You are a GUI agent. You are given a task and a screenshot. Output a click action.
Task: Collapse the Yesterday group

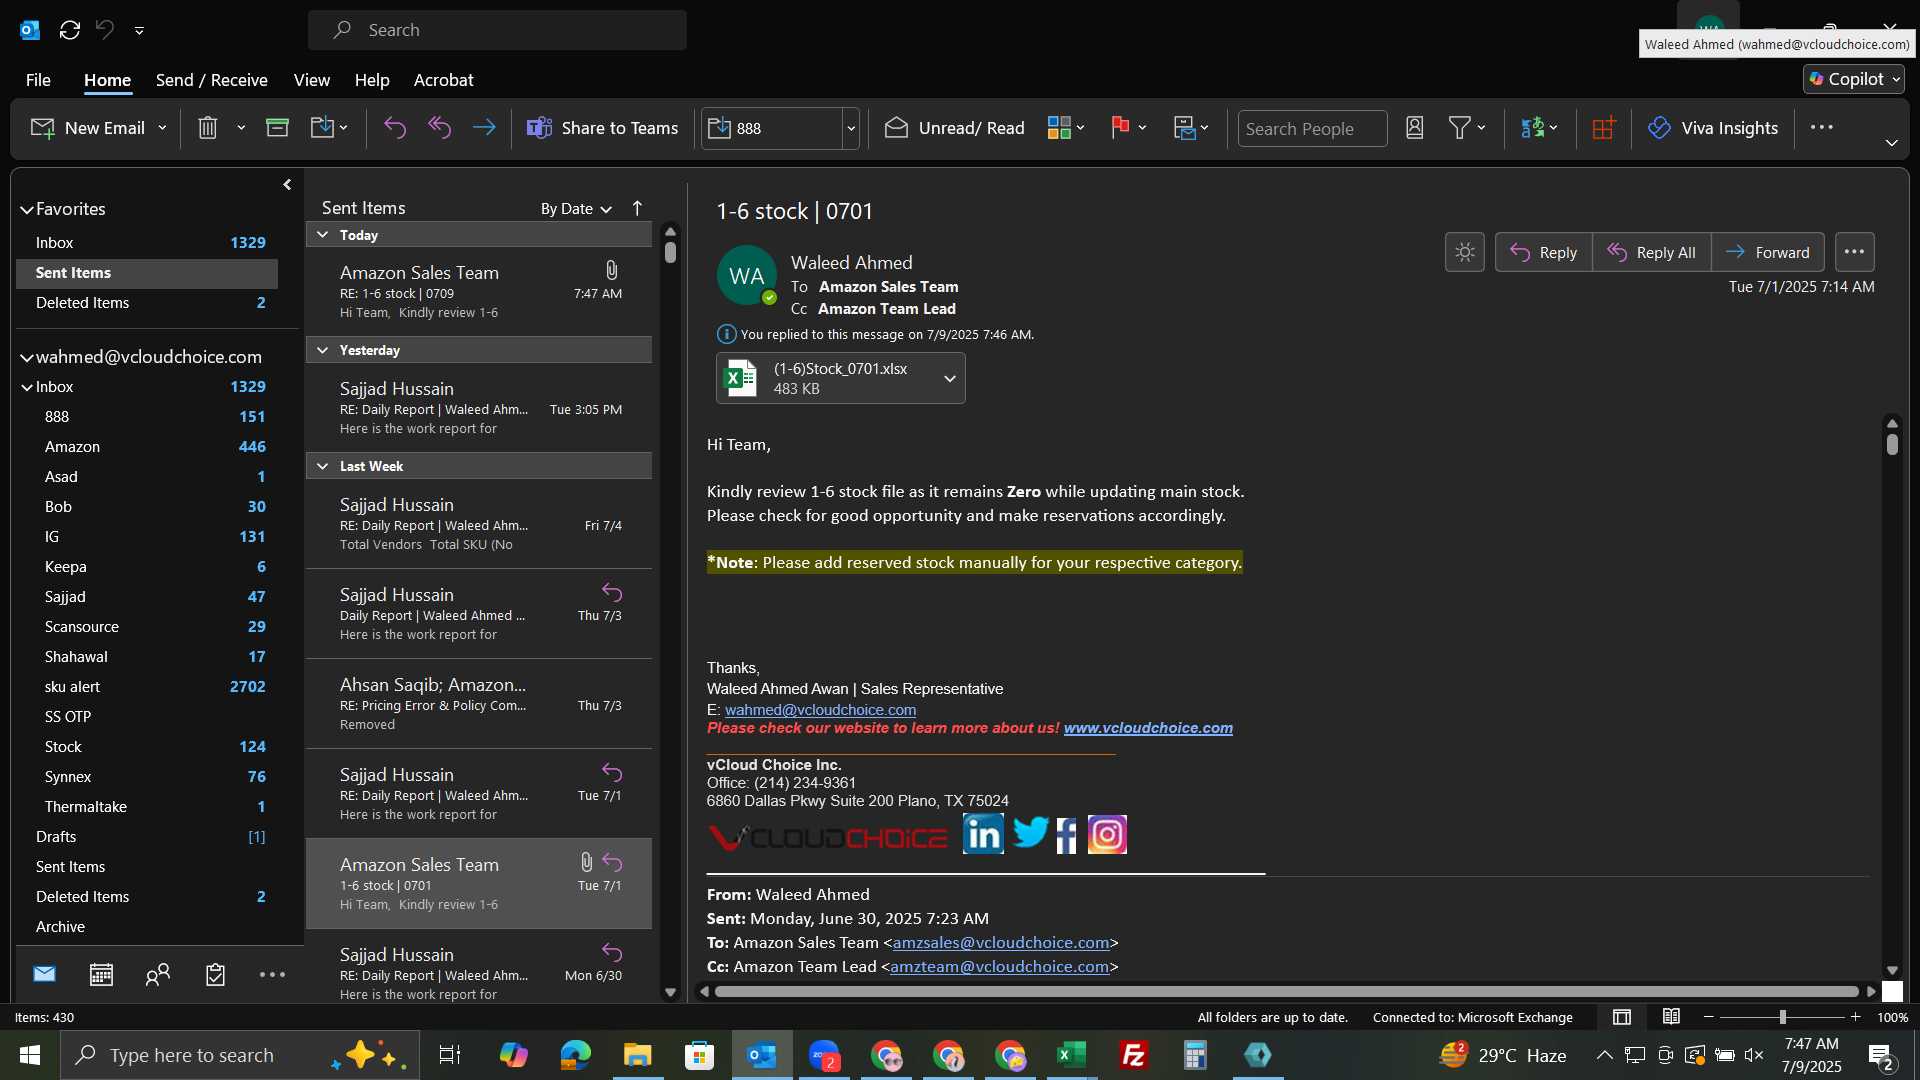point(323,350)
